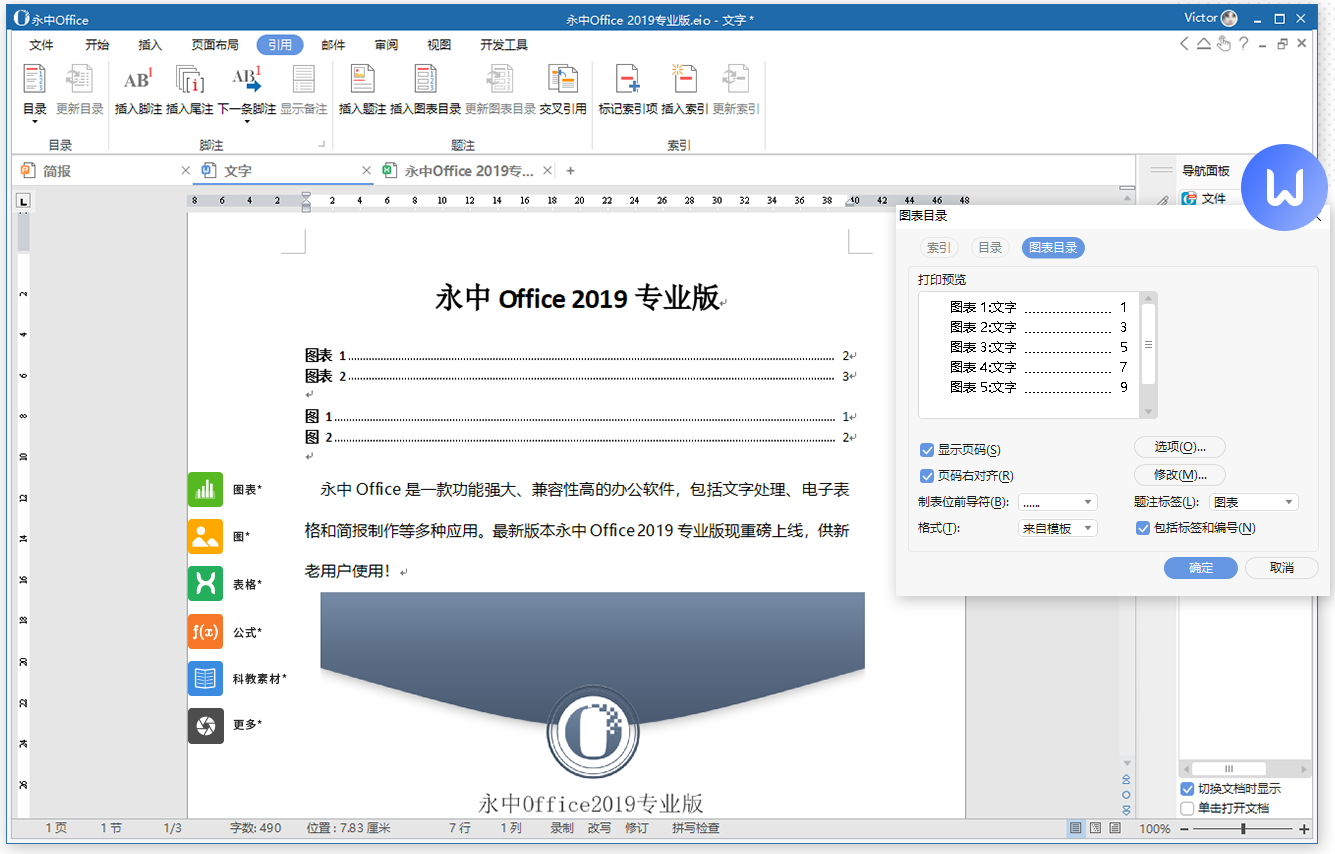The image size is (1335, 854).
Task: Disable the 包括标签和编号 checkbox
Action: click(x=1143, y=528)
